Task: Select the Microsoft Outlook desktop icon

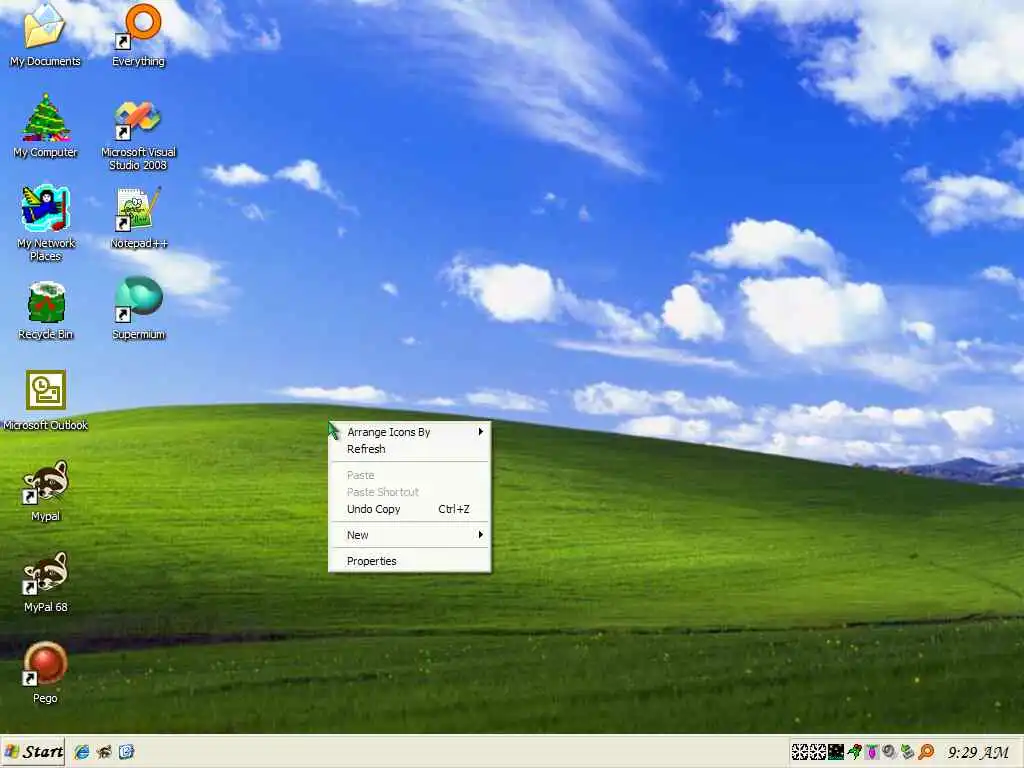Action: [45, 400]
